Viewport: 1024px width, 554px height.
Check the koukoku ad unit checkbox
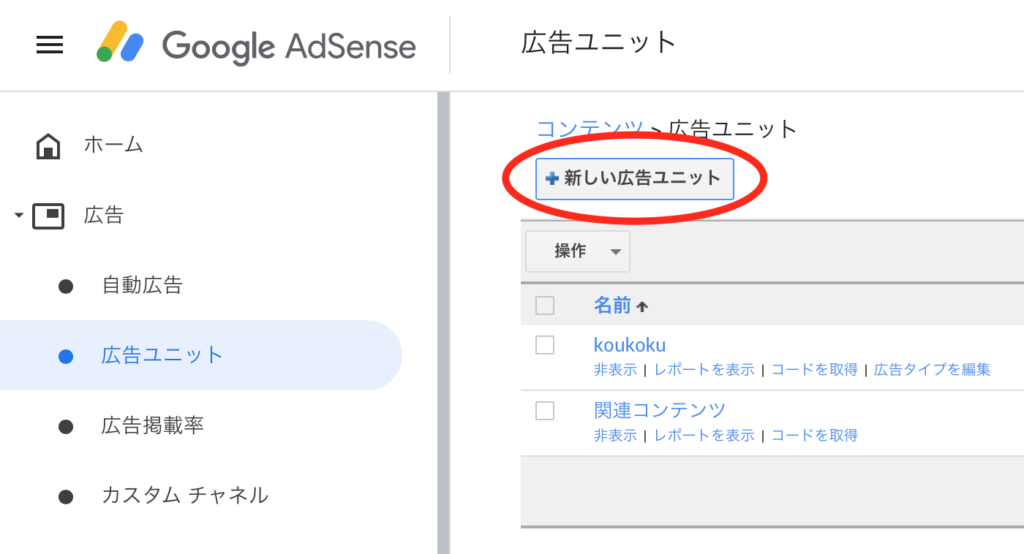[545, 344]
